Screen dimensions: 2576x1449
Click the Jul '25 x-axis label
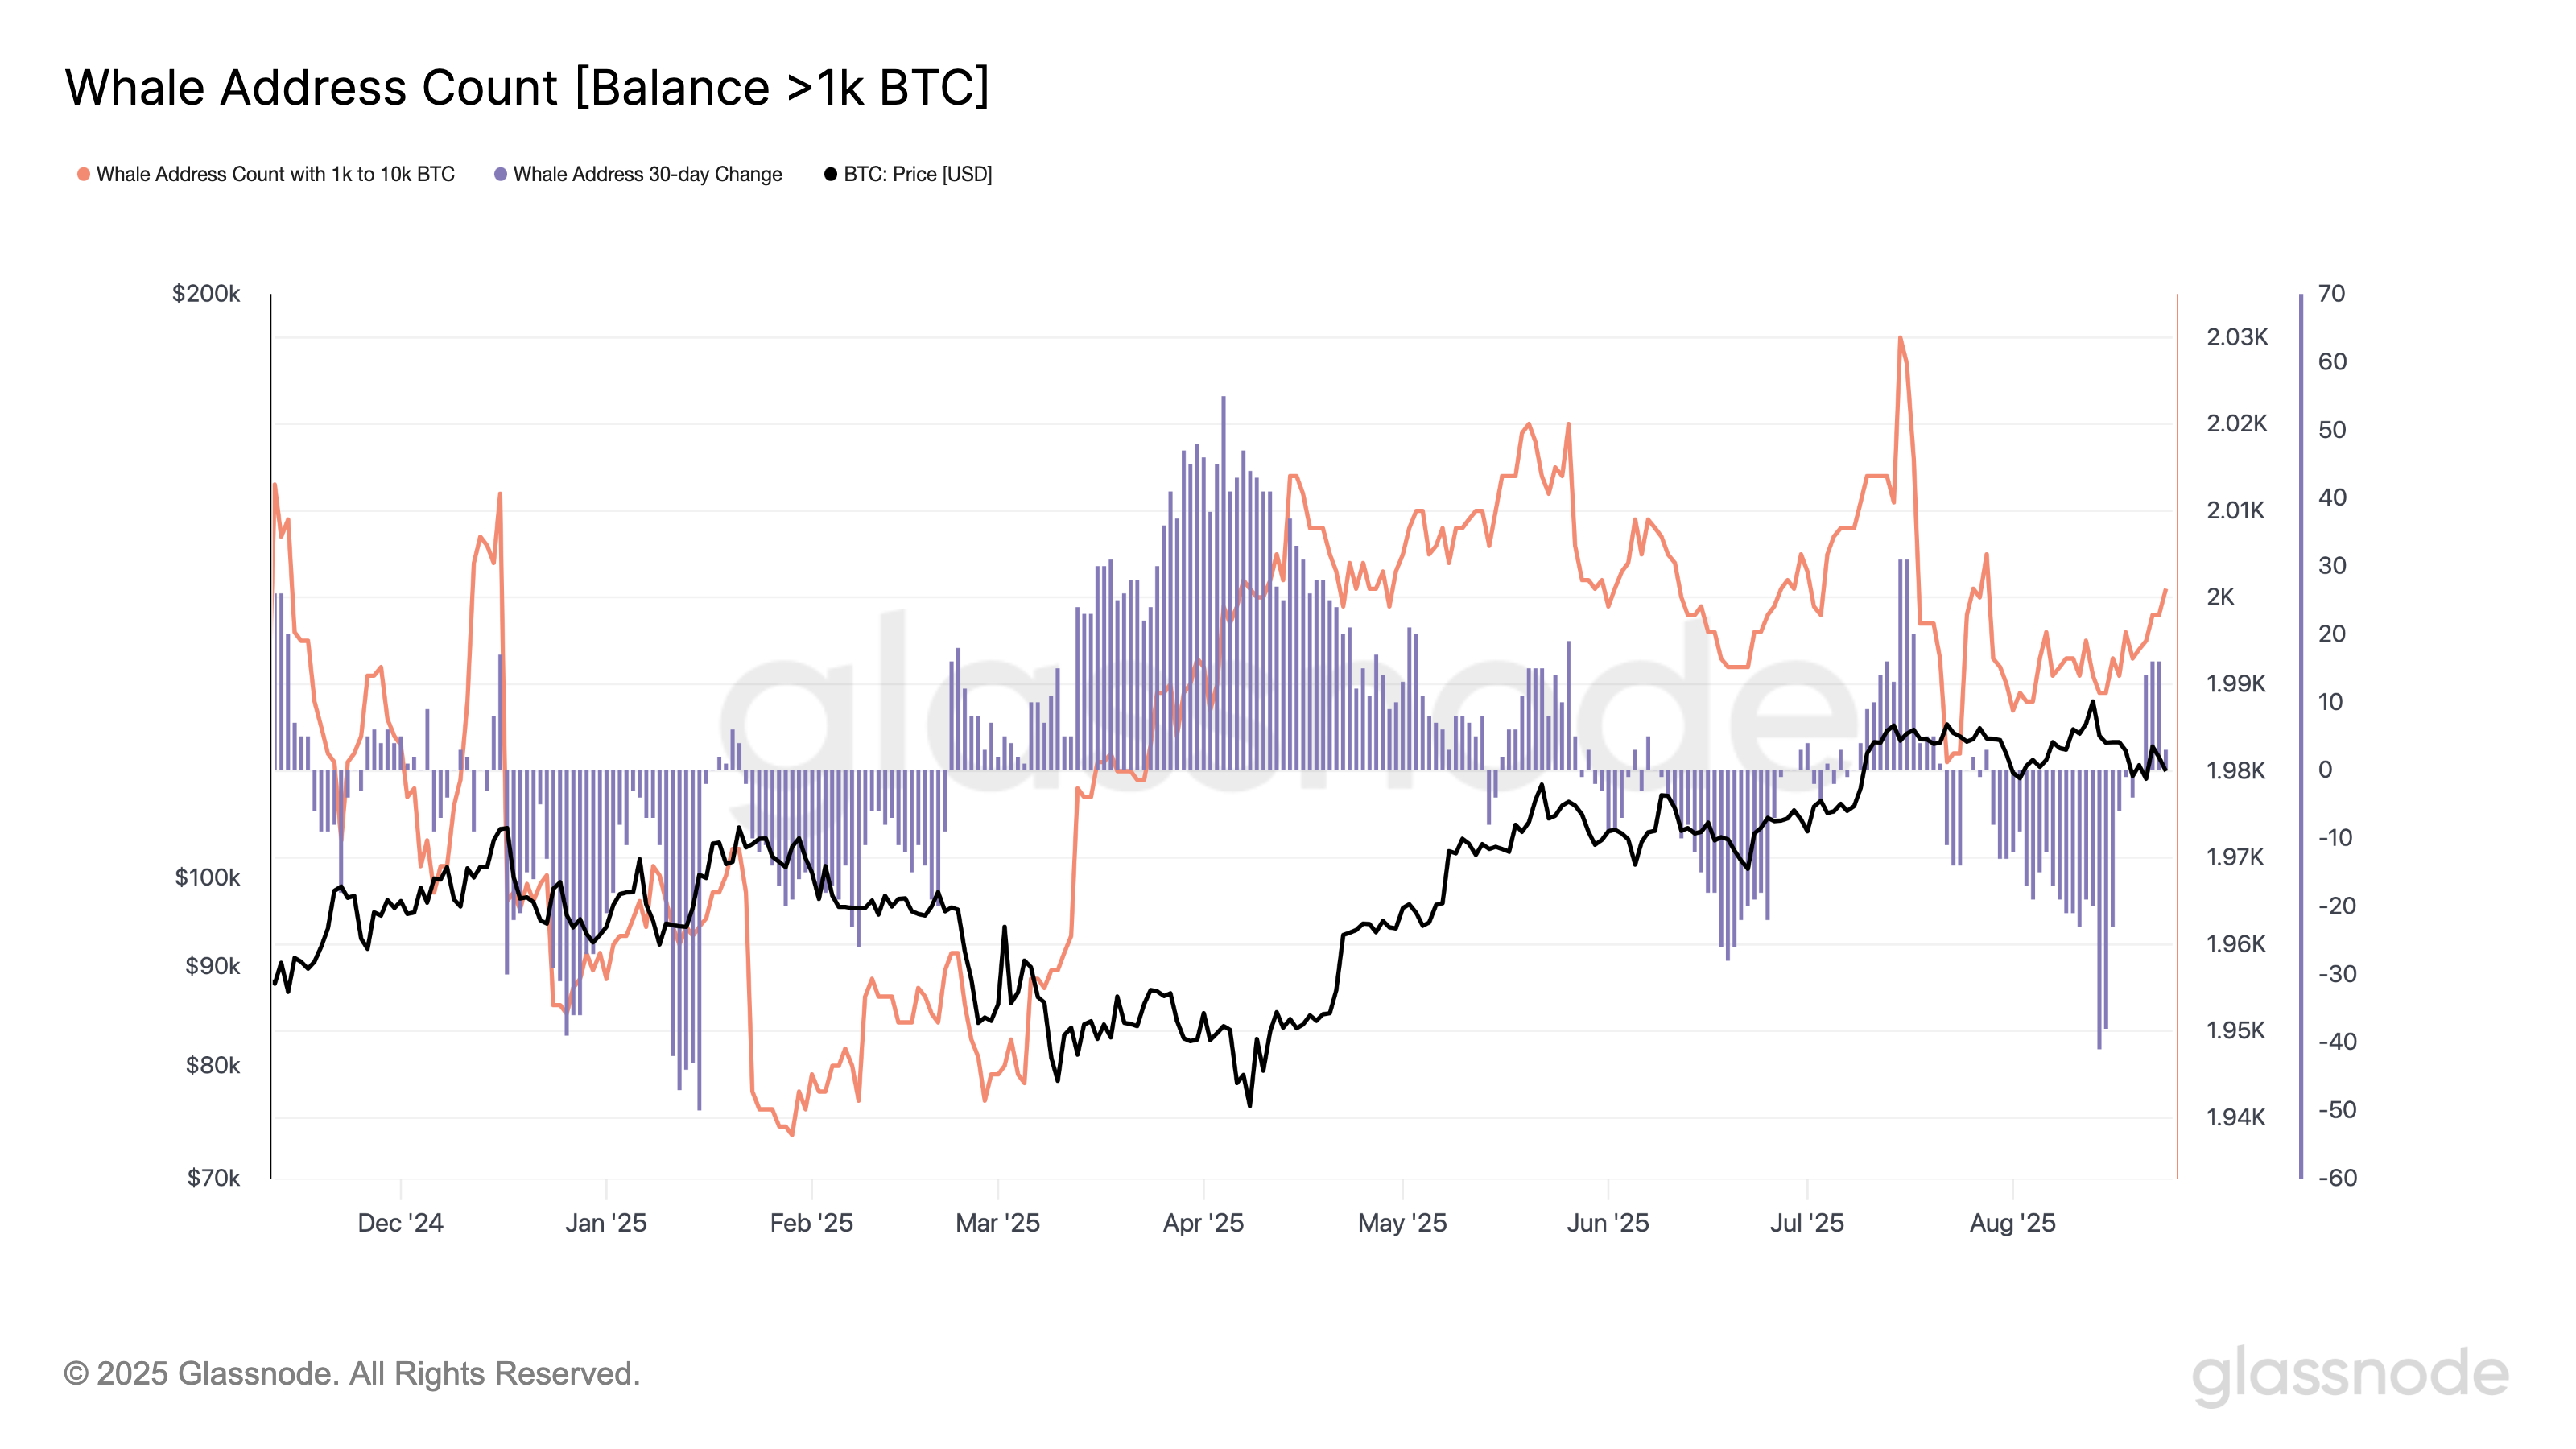[1807, 1223]
